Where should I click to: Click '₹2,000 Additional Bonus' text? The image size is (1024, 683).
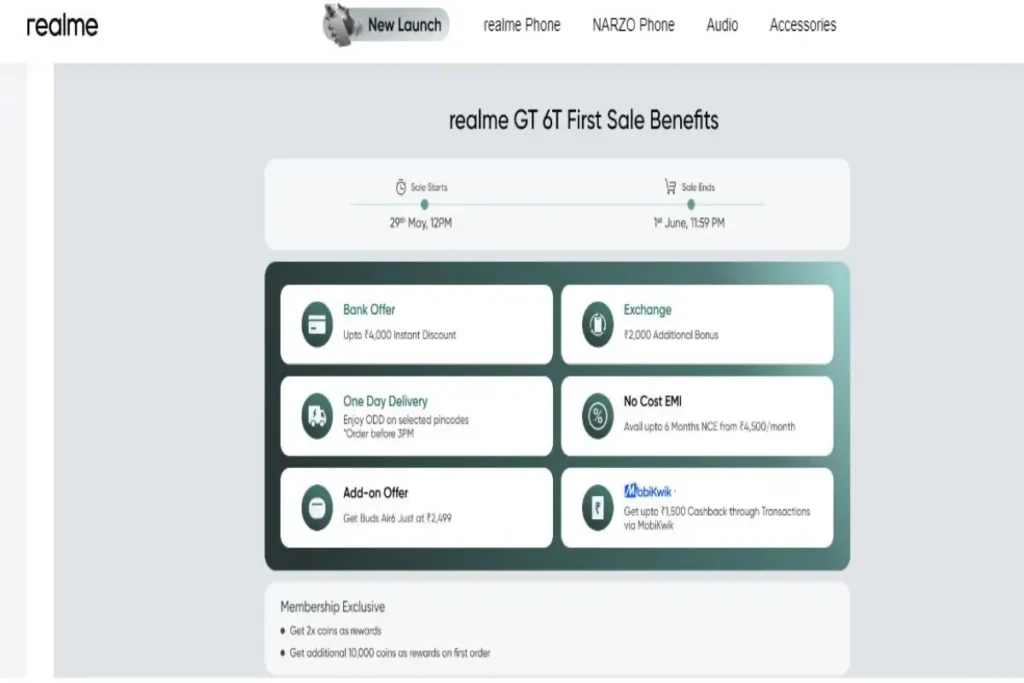(671, 335)
